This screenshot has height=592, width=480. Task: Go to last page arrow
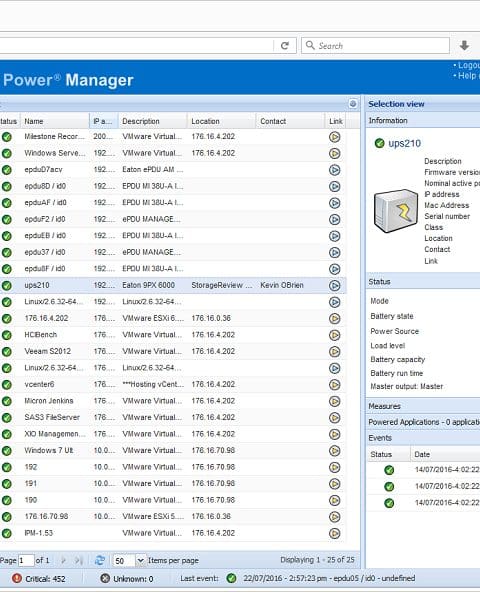[78, 560]
